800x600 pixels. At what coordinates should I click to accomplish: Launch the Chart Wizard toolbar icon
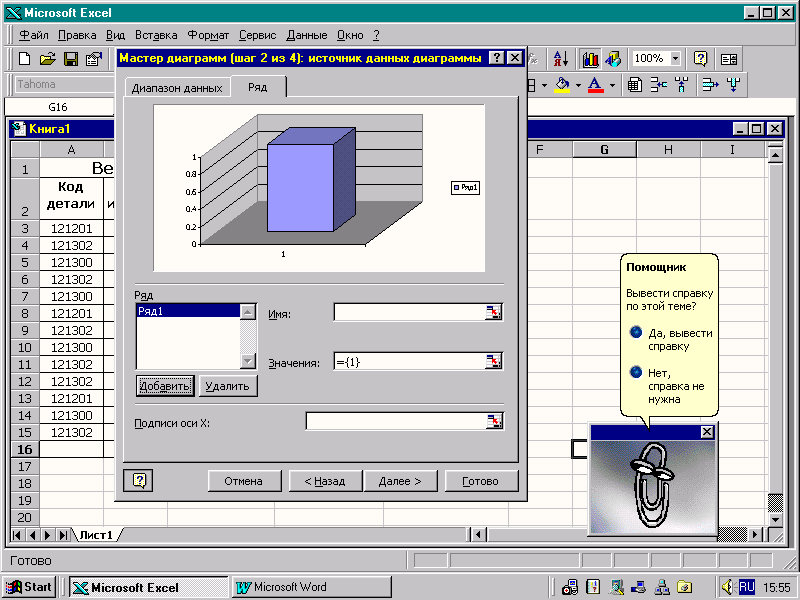(590, 59)
